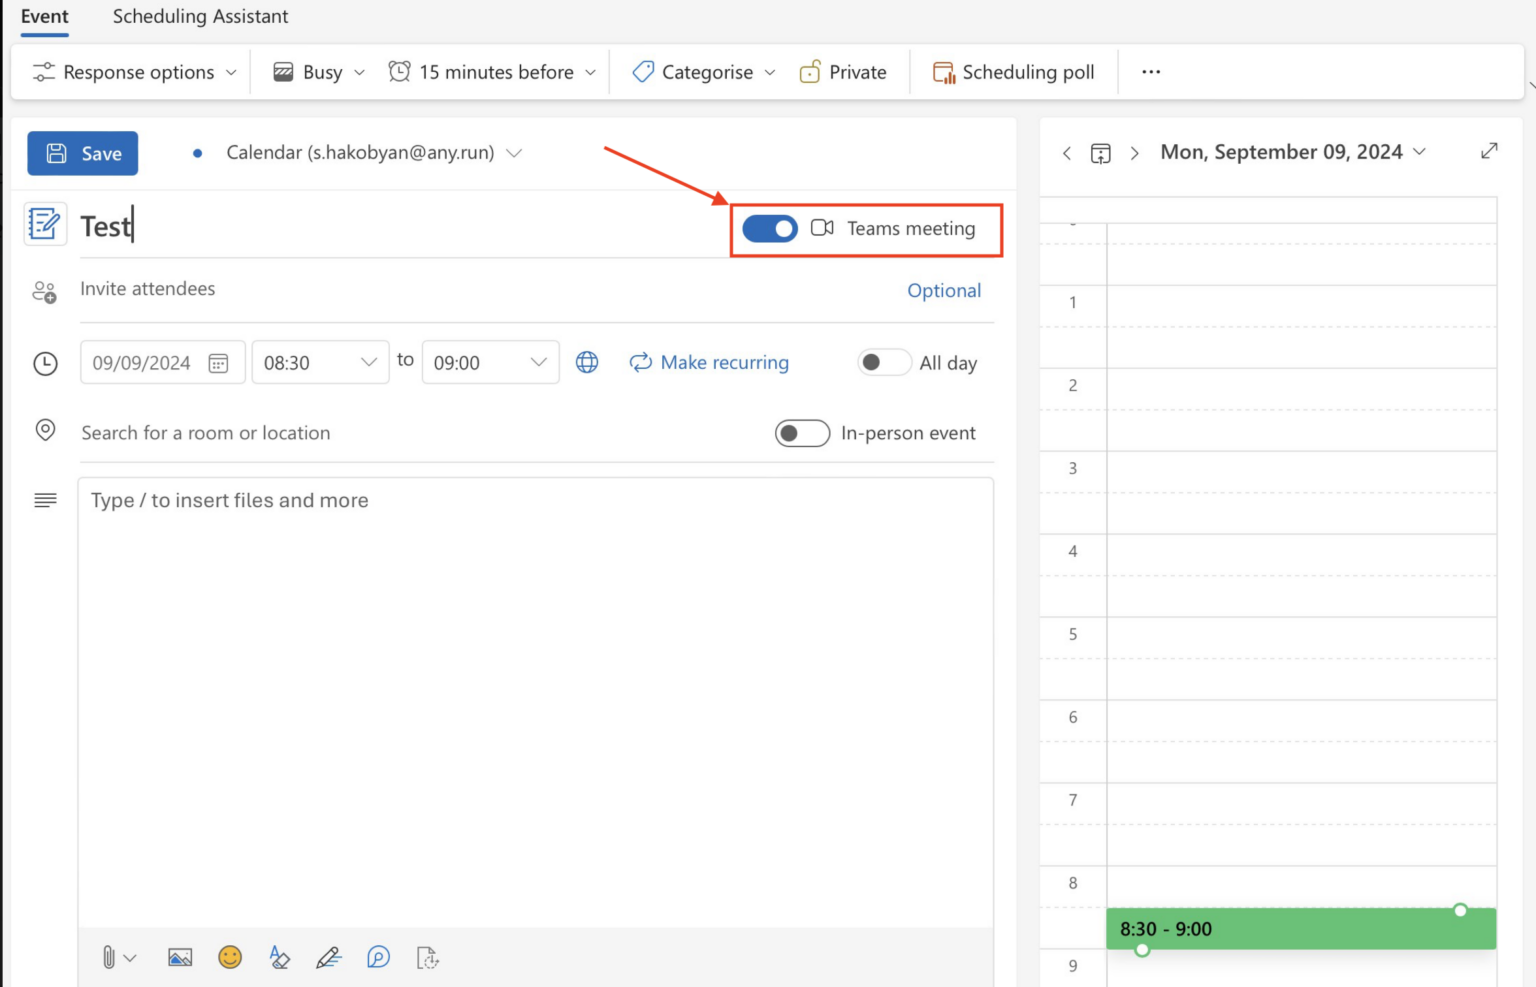Viewport: 1536px width, 987px height.
Task: Enable the All day toggle
Action: (x=884, y=362)
